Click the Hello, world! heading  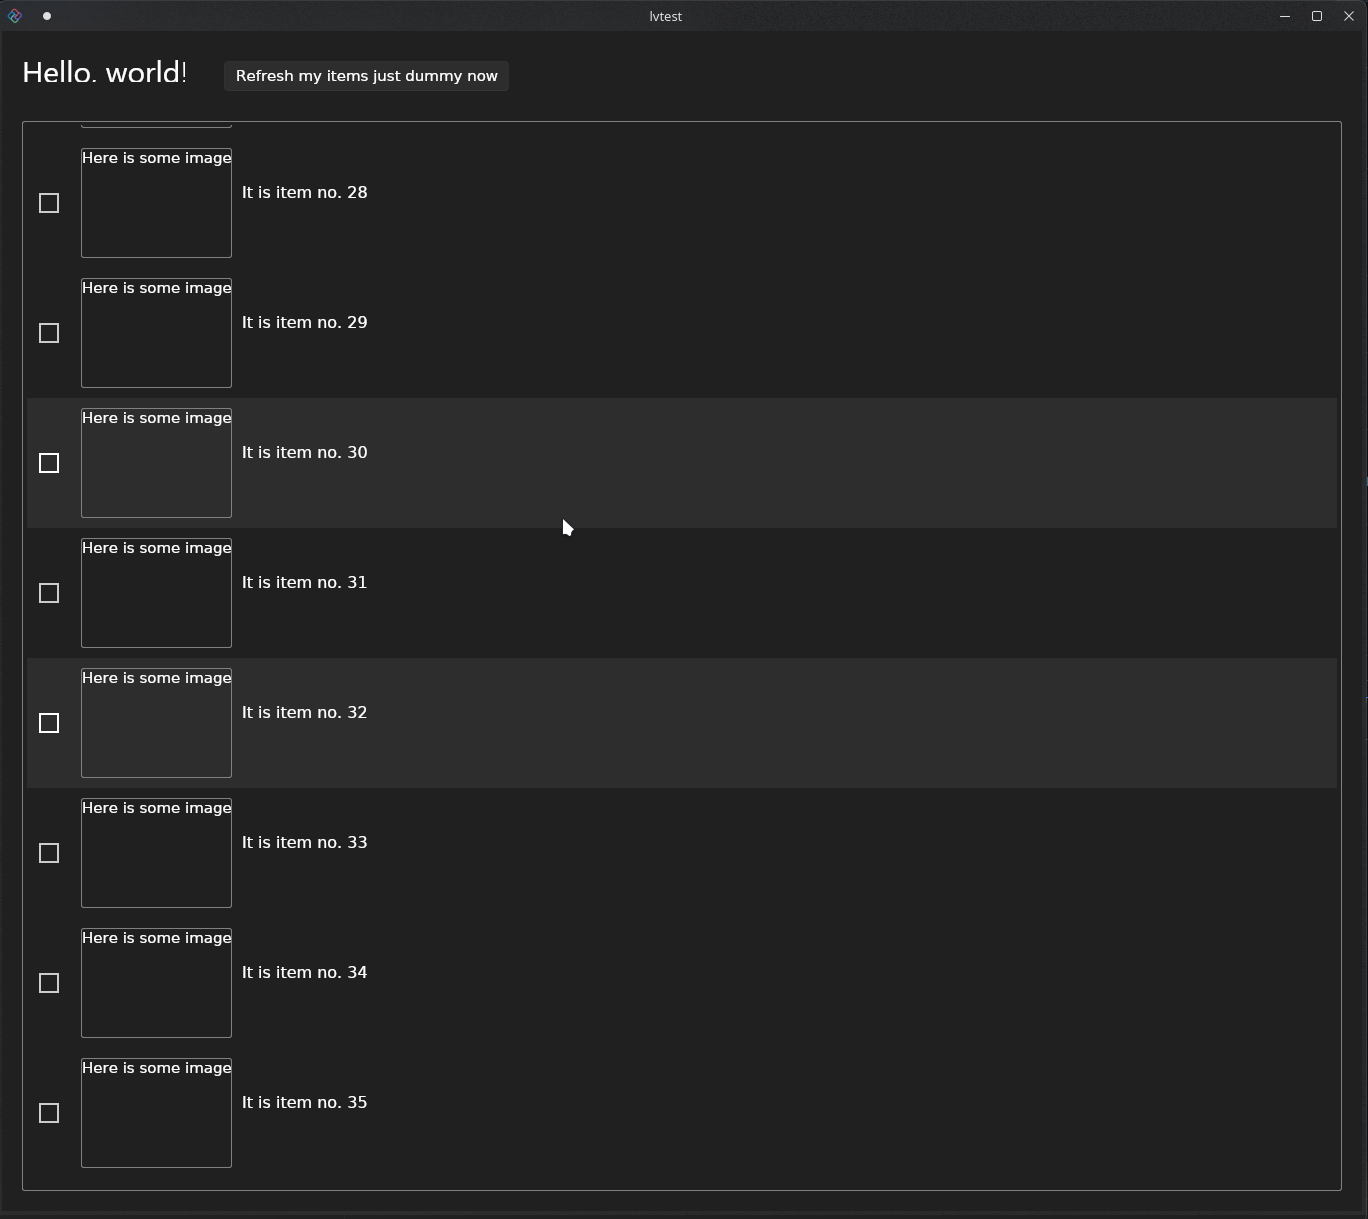pos(103,71)
